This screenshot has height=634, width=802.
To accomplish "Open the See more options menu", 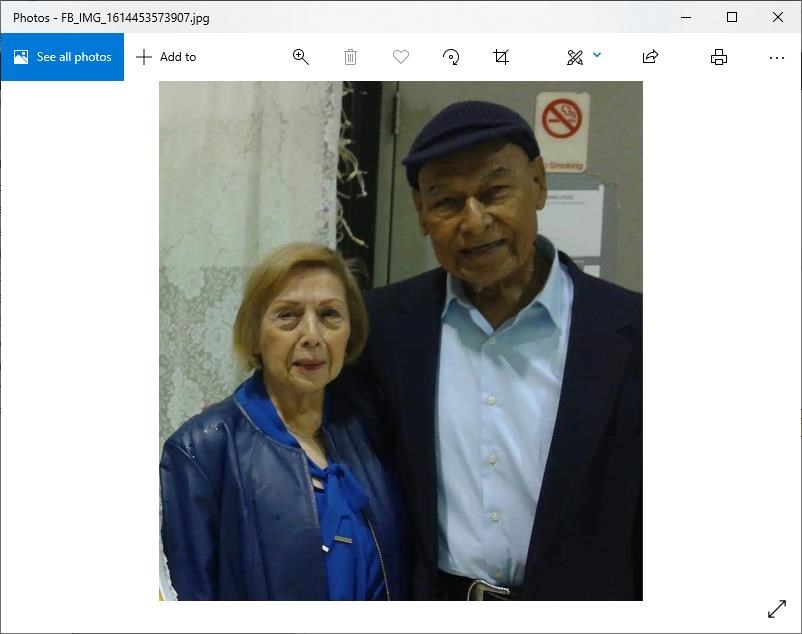I will (x=777, y=58).
